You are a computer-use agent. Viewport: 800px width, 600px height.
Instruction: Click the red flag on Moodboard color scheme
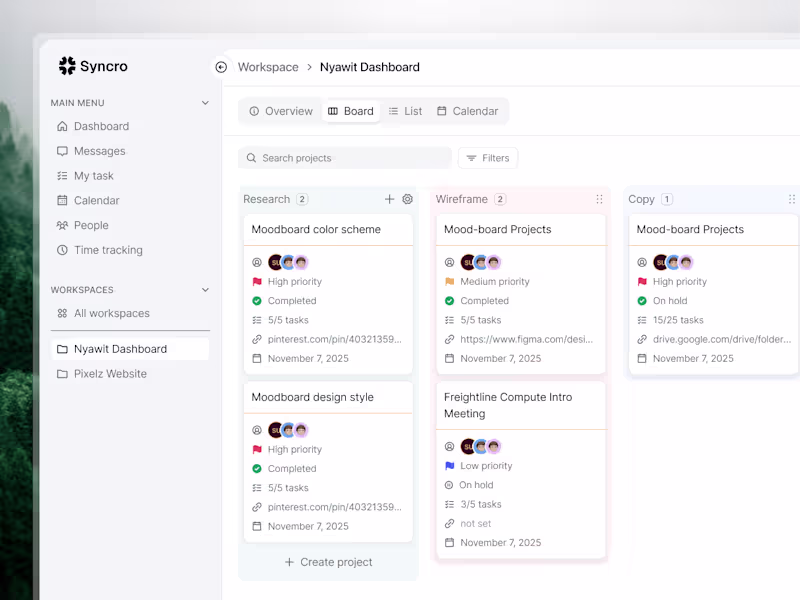(x=257, y=282)
